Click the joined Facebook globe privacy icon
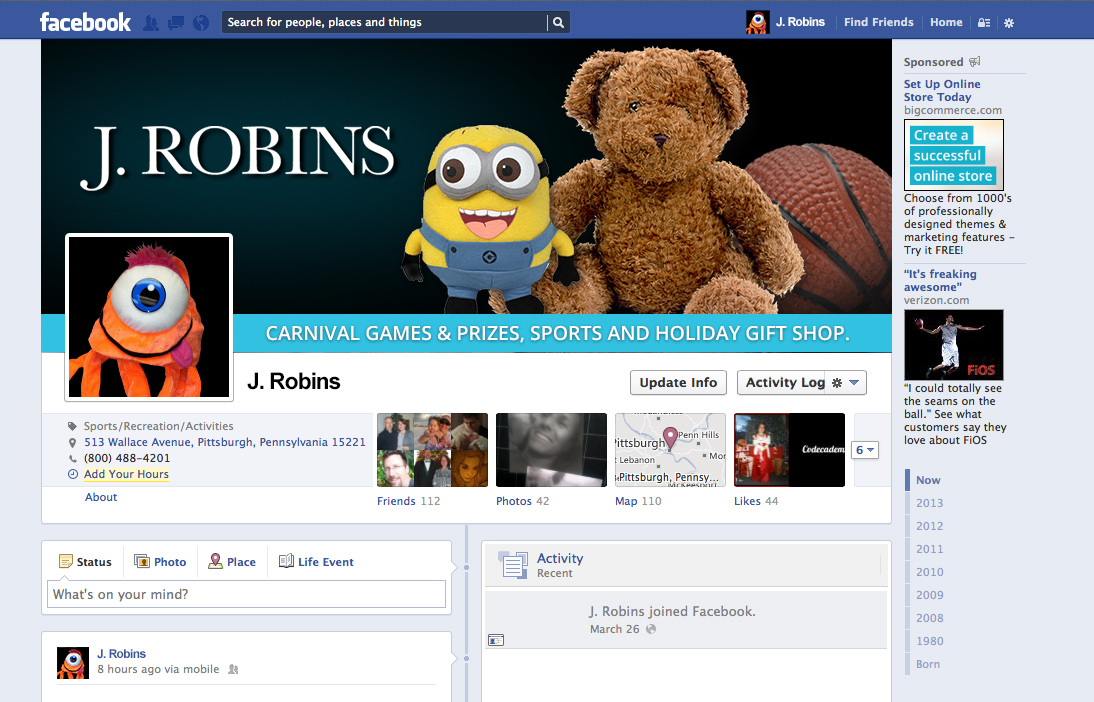 651,629
